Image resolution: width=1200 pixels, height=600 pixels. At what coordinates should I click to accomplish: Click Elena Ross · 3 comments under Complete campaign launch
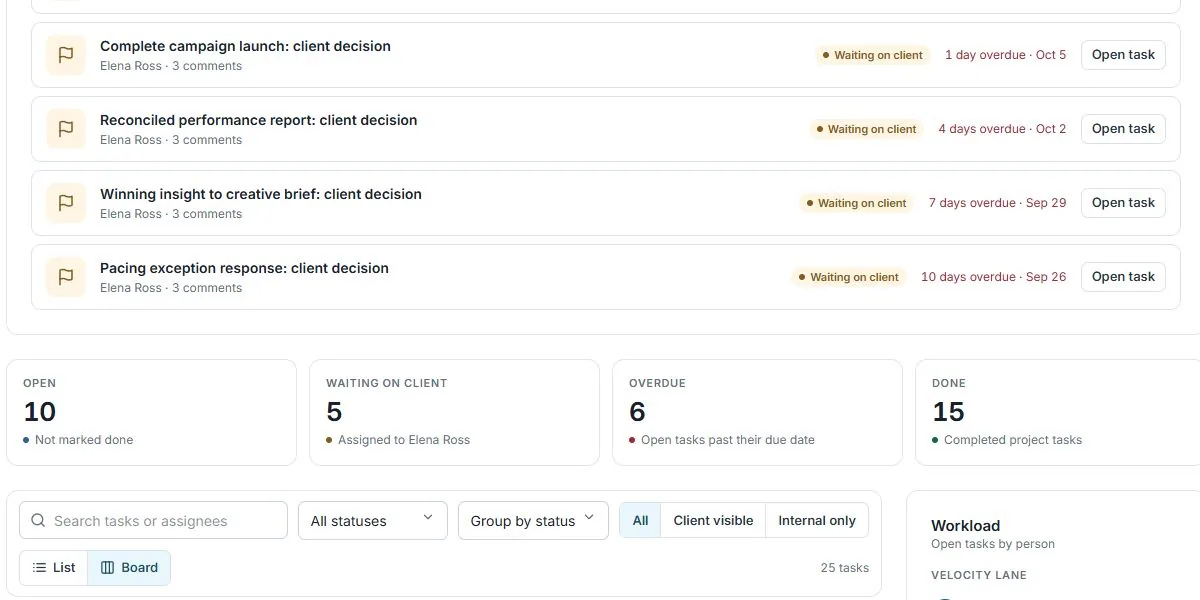[171, 66]
